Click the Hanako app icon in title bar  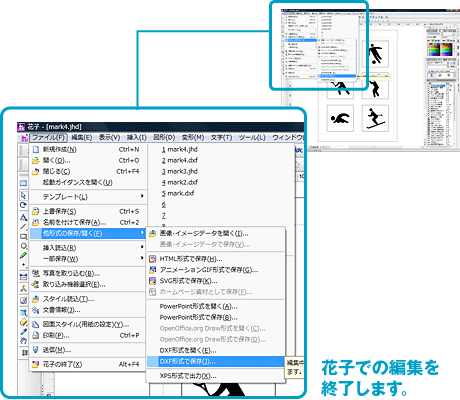(x=22, y=127)
